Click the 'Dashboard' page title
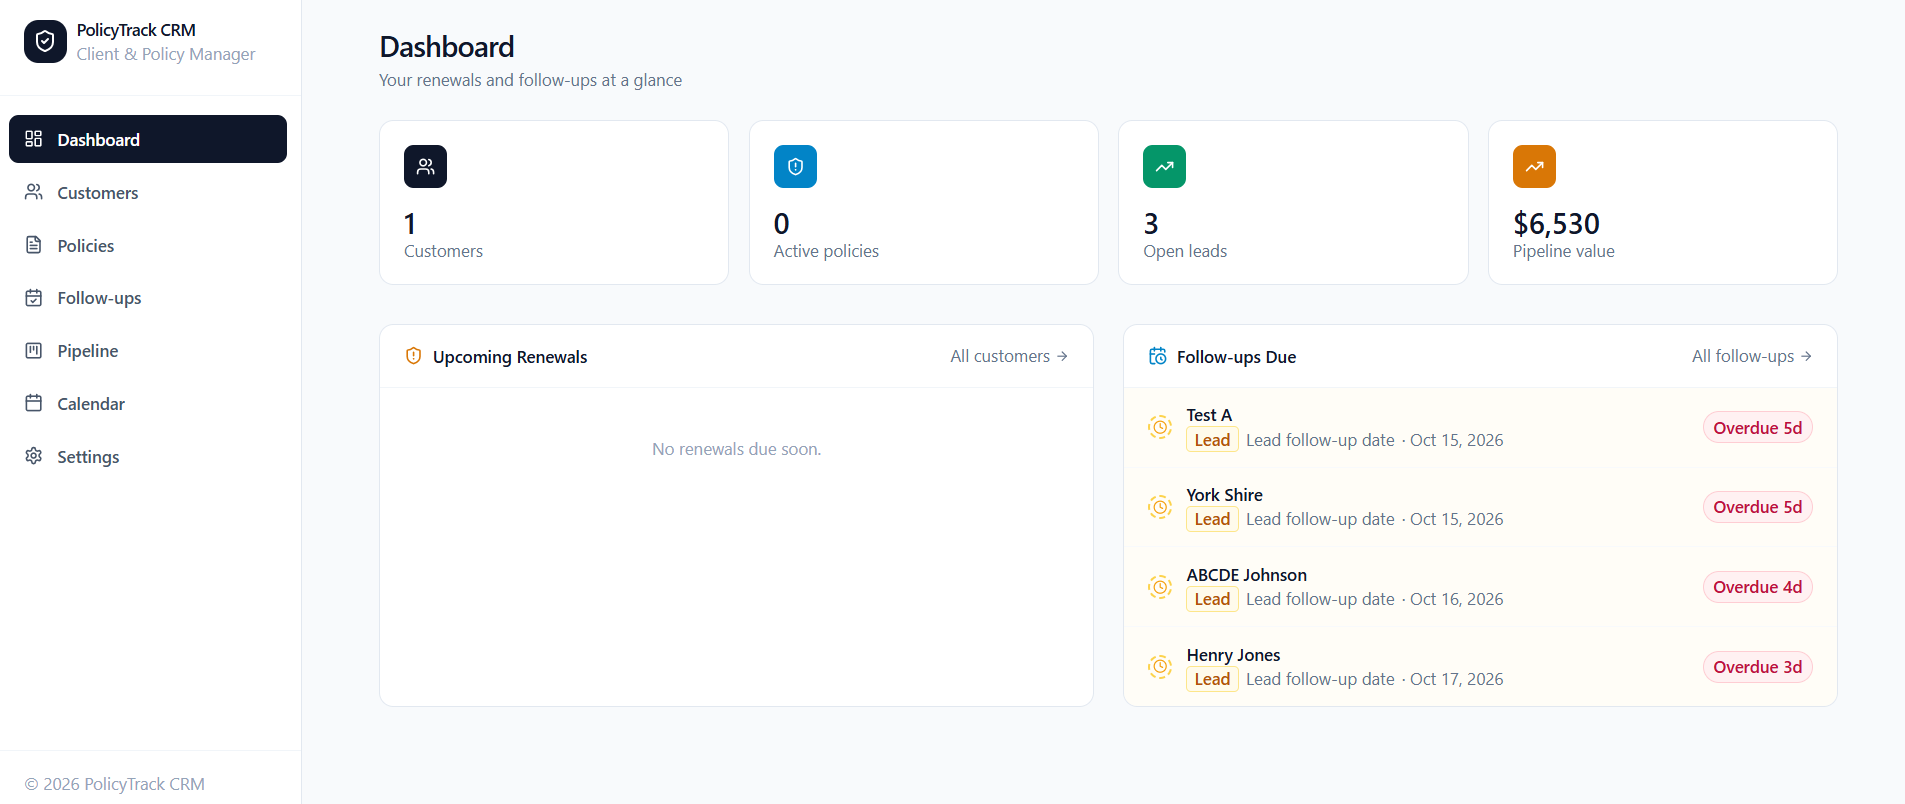Image resolution: width=1905 pixels, height=804 pixels. [447, 47]
